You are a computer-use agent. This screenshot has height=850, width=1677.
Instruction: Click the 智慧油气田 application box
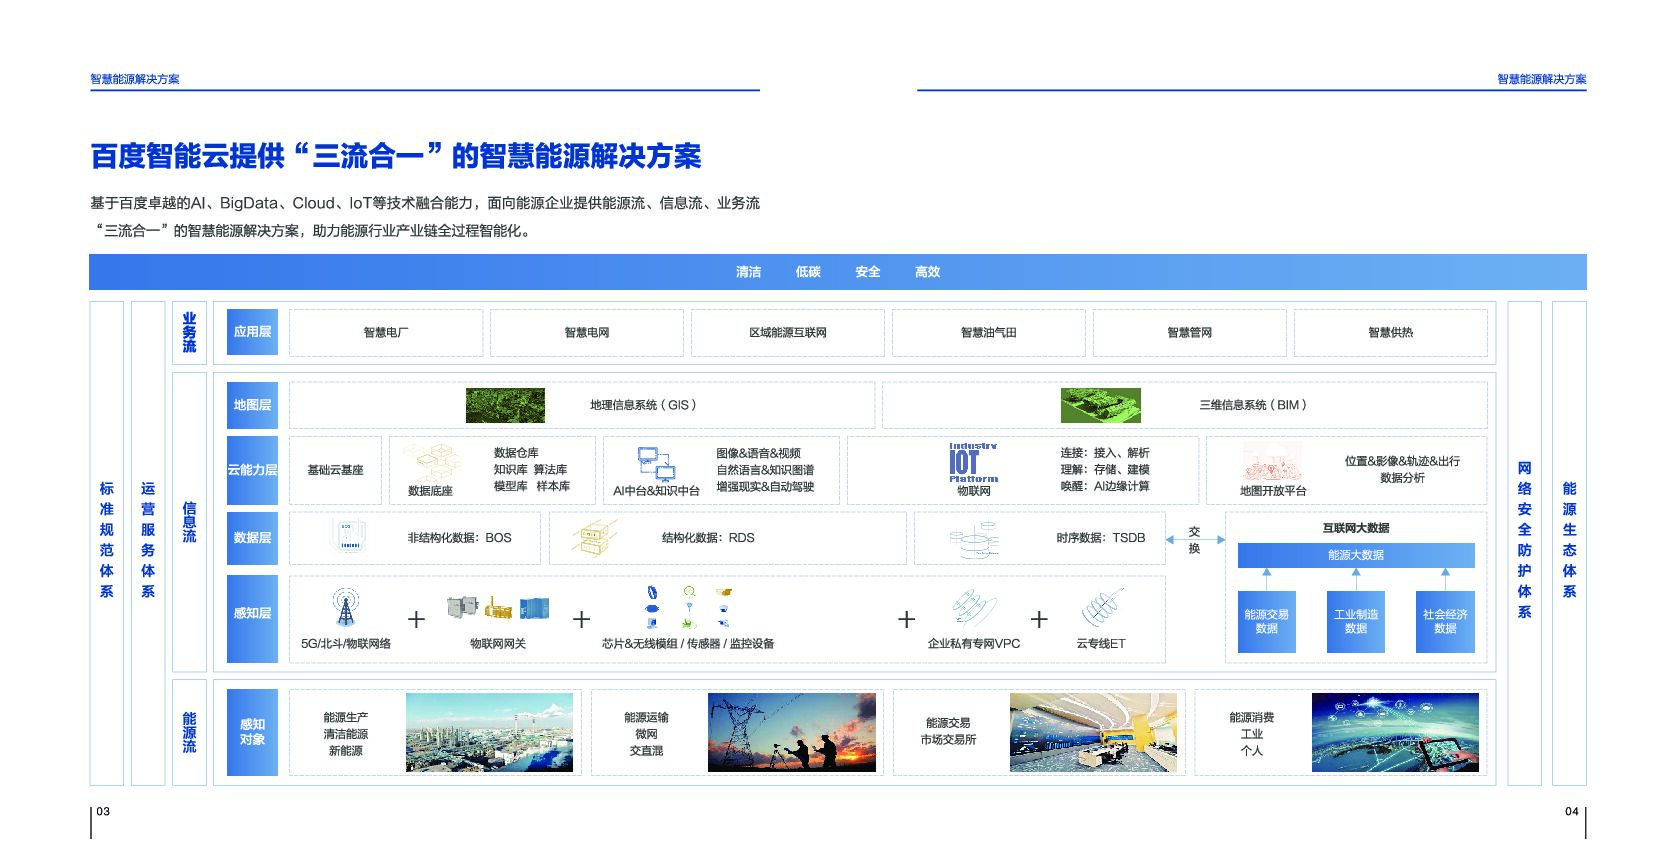pos(989,333)
